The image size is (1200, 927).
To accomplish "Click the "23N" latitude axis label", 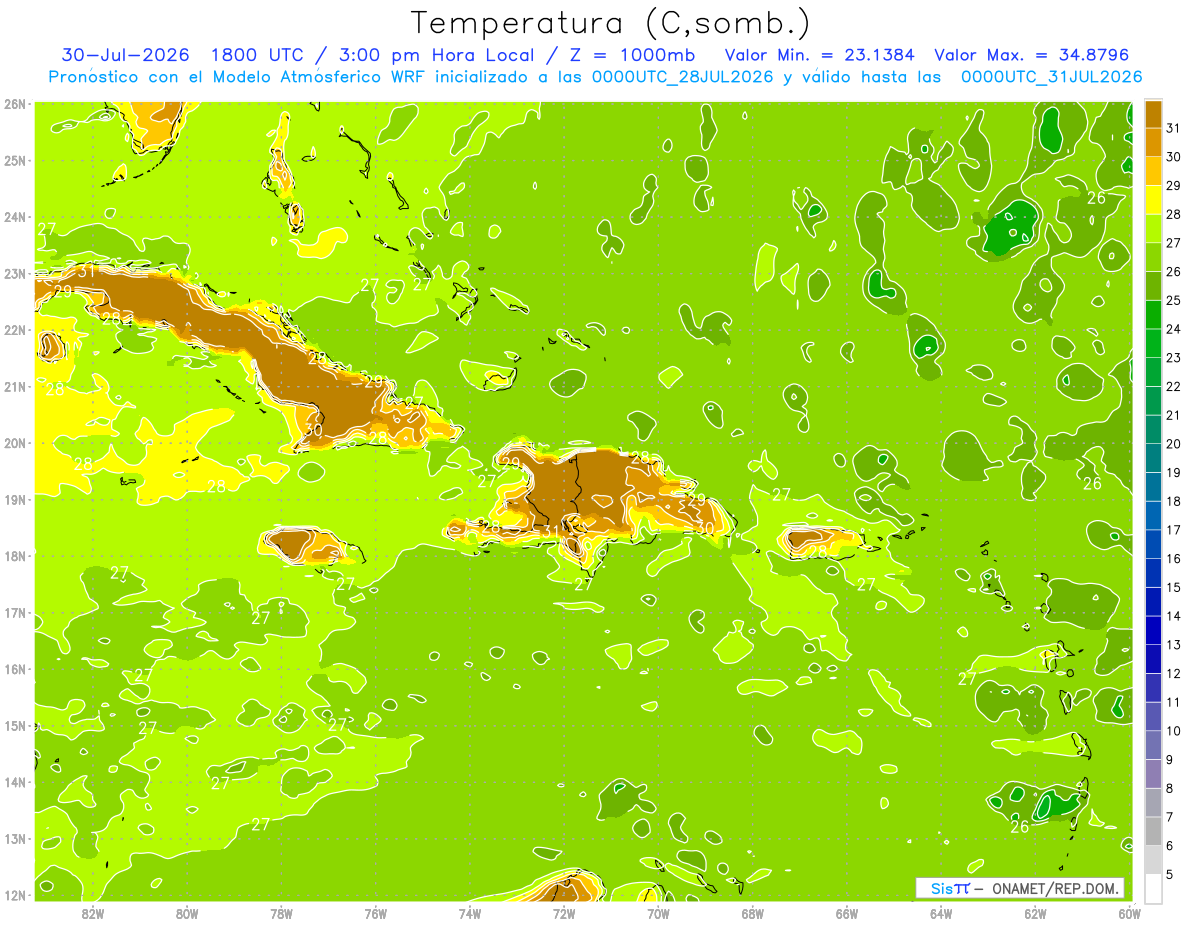I will point(14,273).
